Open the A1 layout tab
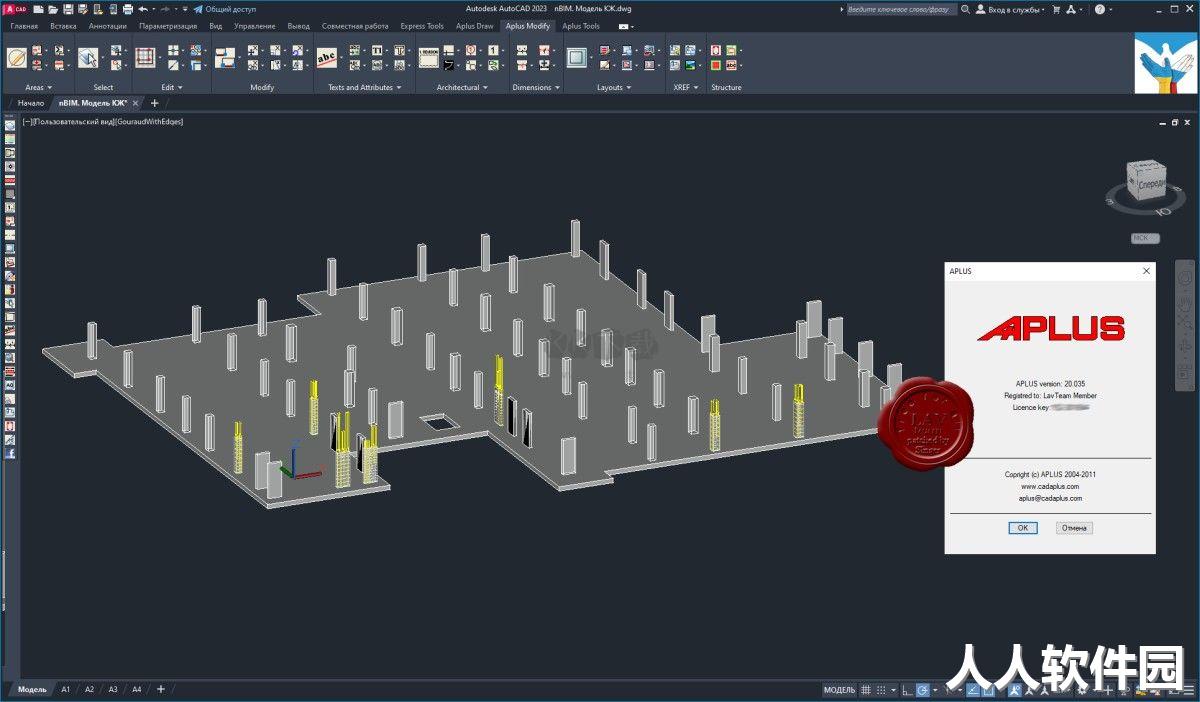 [66, 689]
